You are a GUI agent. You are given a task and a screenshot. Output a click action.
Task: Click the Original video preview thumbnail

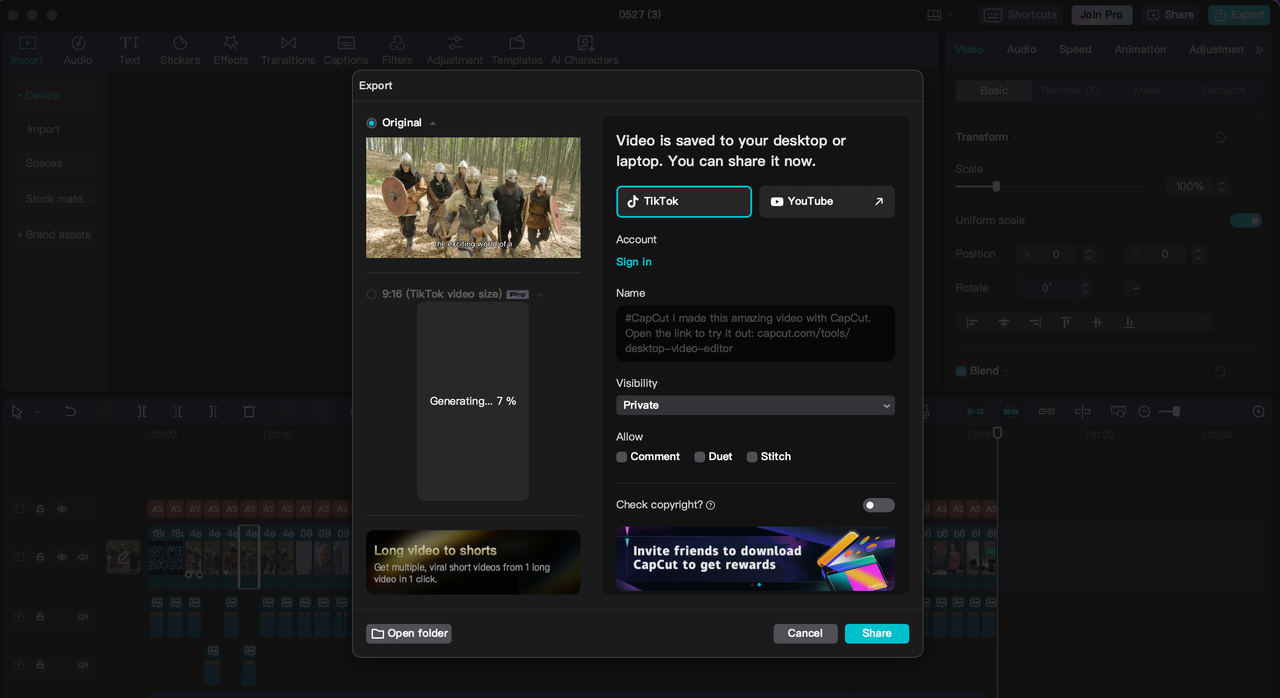473,198
